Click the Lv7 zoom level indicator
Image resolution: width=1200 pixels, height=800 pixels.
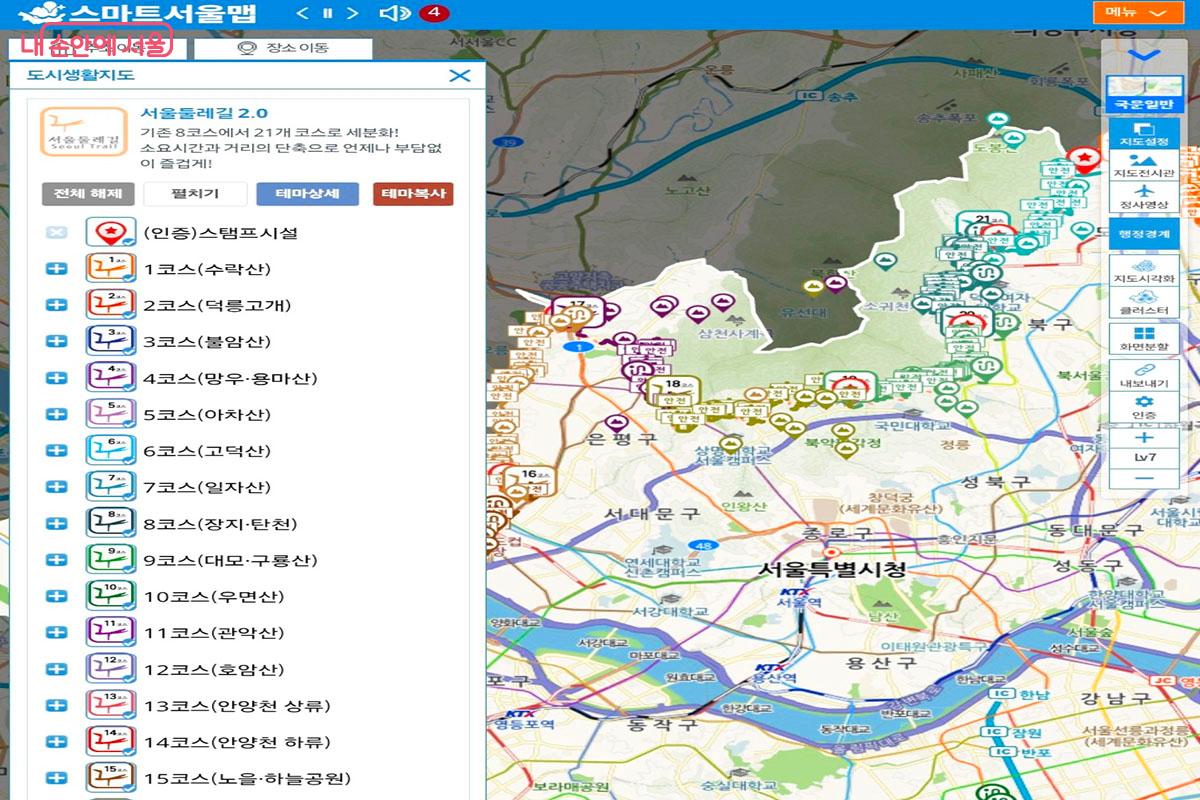point(1145,458)
